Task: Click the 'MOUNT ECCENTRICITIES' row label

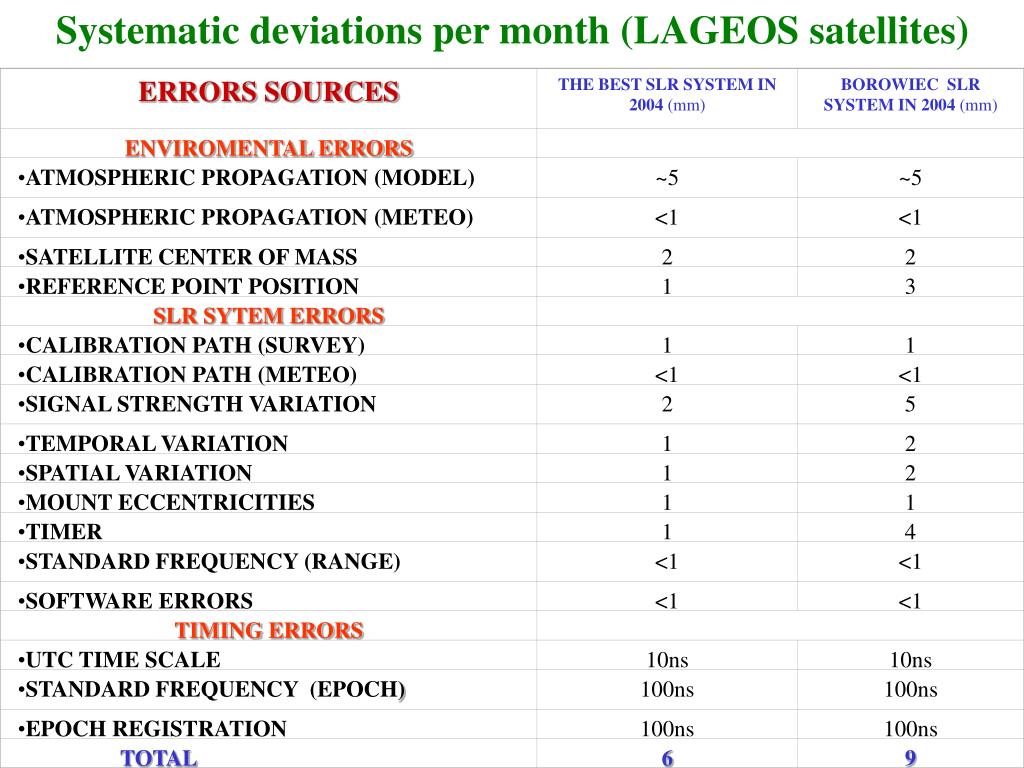Action: pyautogui.click(x=166, y=502)
